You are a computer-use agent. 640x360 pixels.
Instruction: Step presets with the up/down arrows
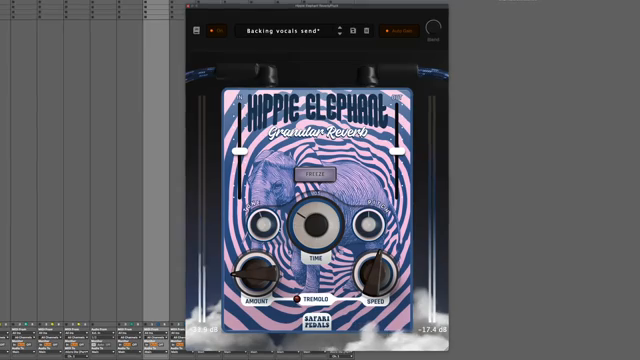coord(340,31)
